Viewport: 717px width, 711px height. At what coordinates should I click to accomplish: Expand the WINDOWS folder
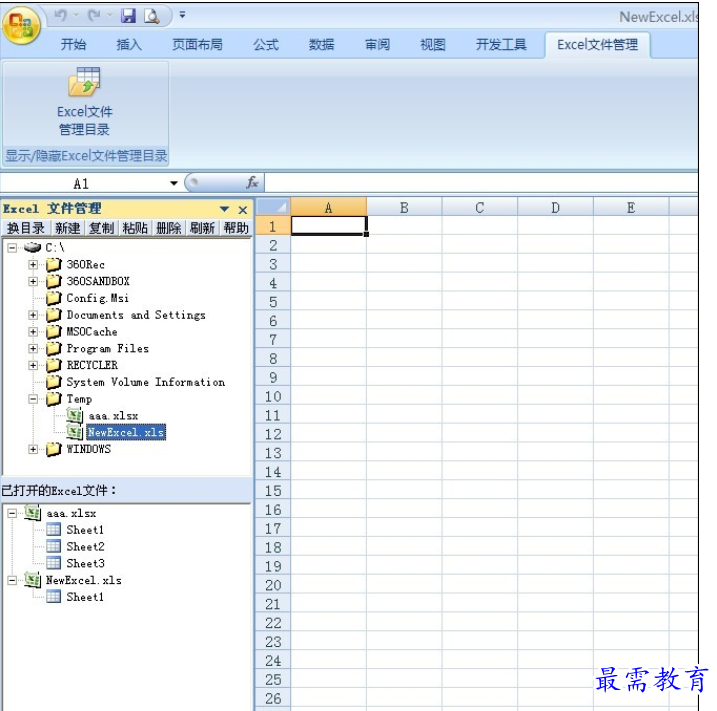[x=33, y=449]
